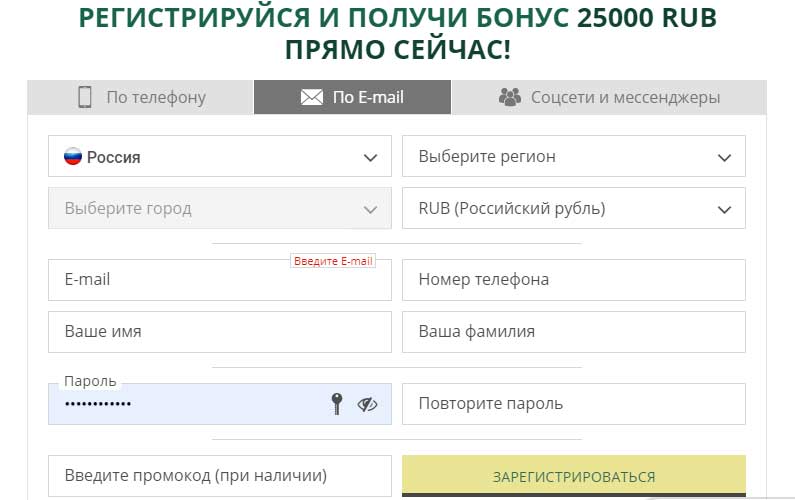Click the key icon in password field

pos(337,404)
